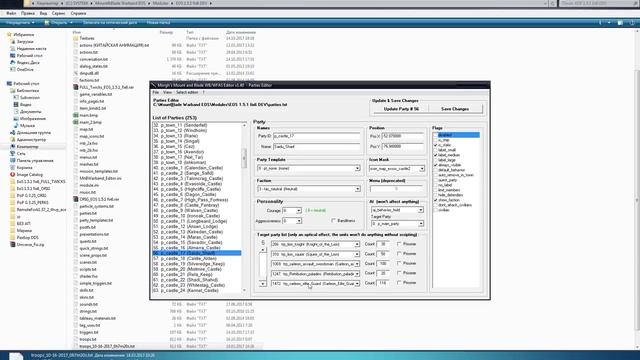
Task: Open Панель управления in Explorer sidebar
Action: [32, 160]
